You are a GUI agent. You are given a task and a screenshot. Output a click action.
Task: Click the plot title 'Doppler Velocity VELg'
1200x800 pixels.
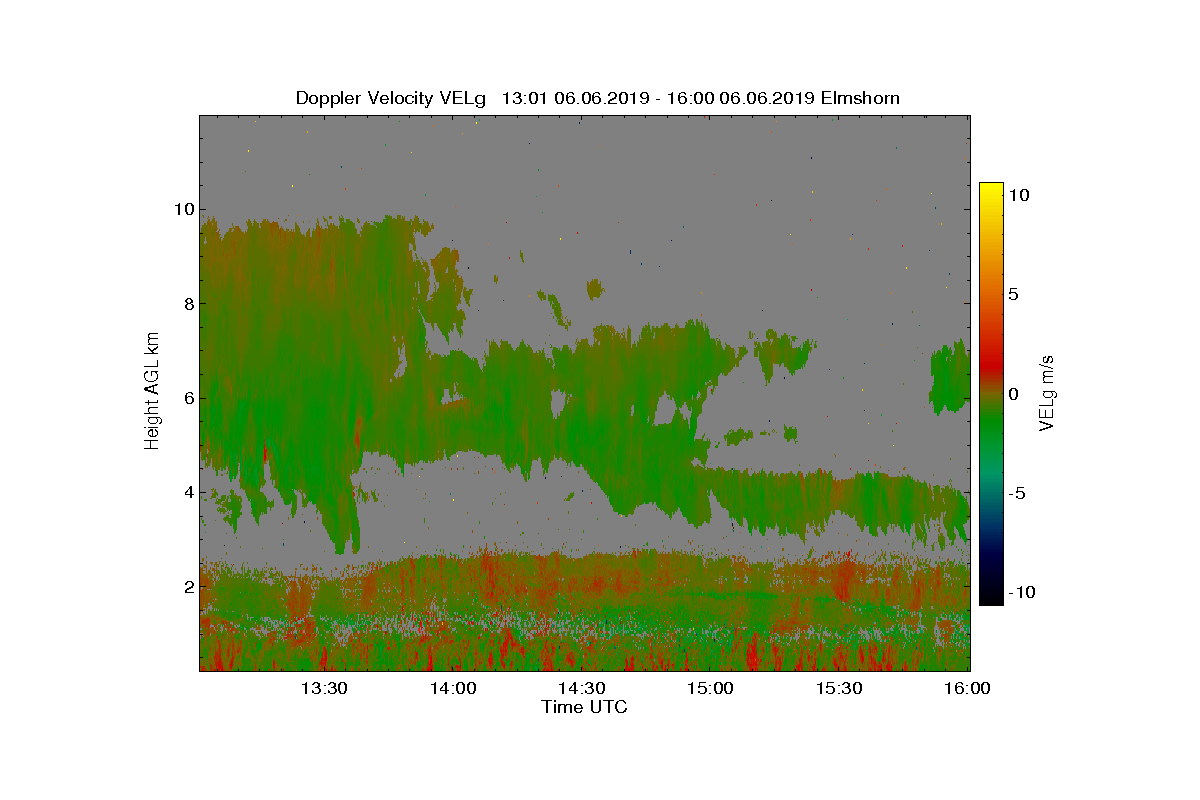click(390, 98)
